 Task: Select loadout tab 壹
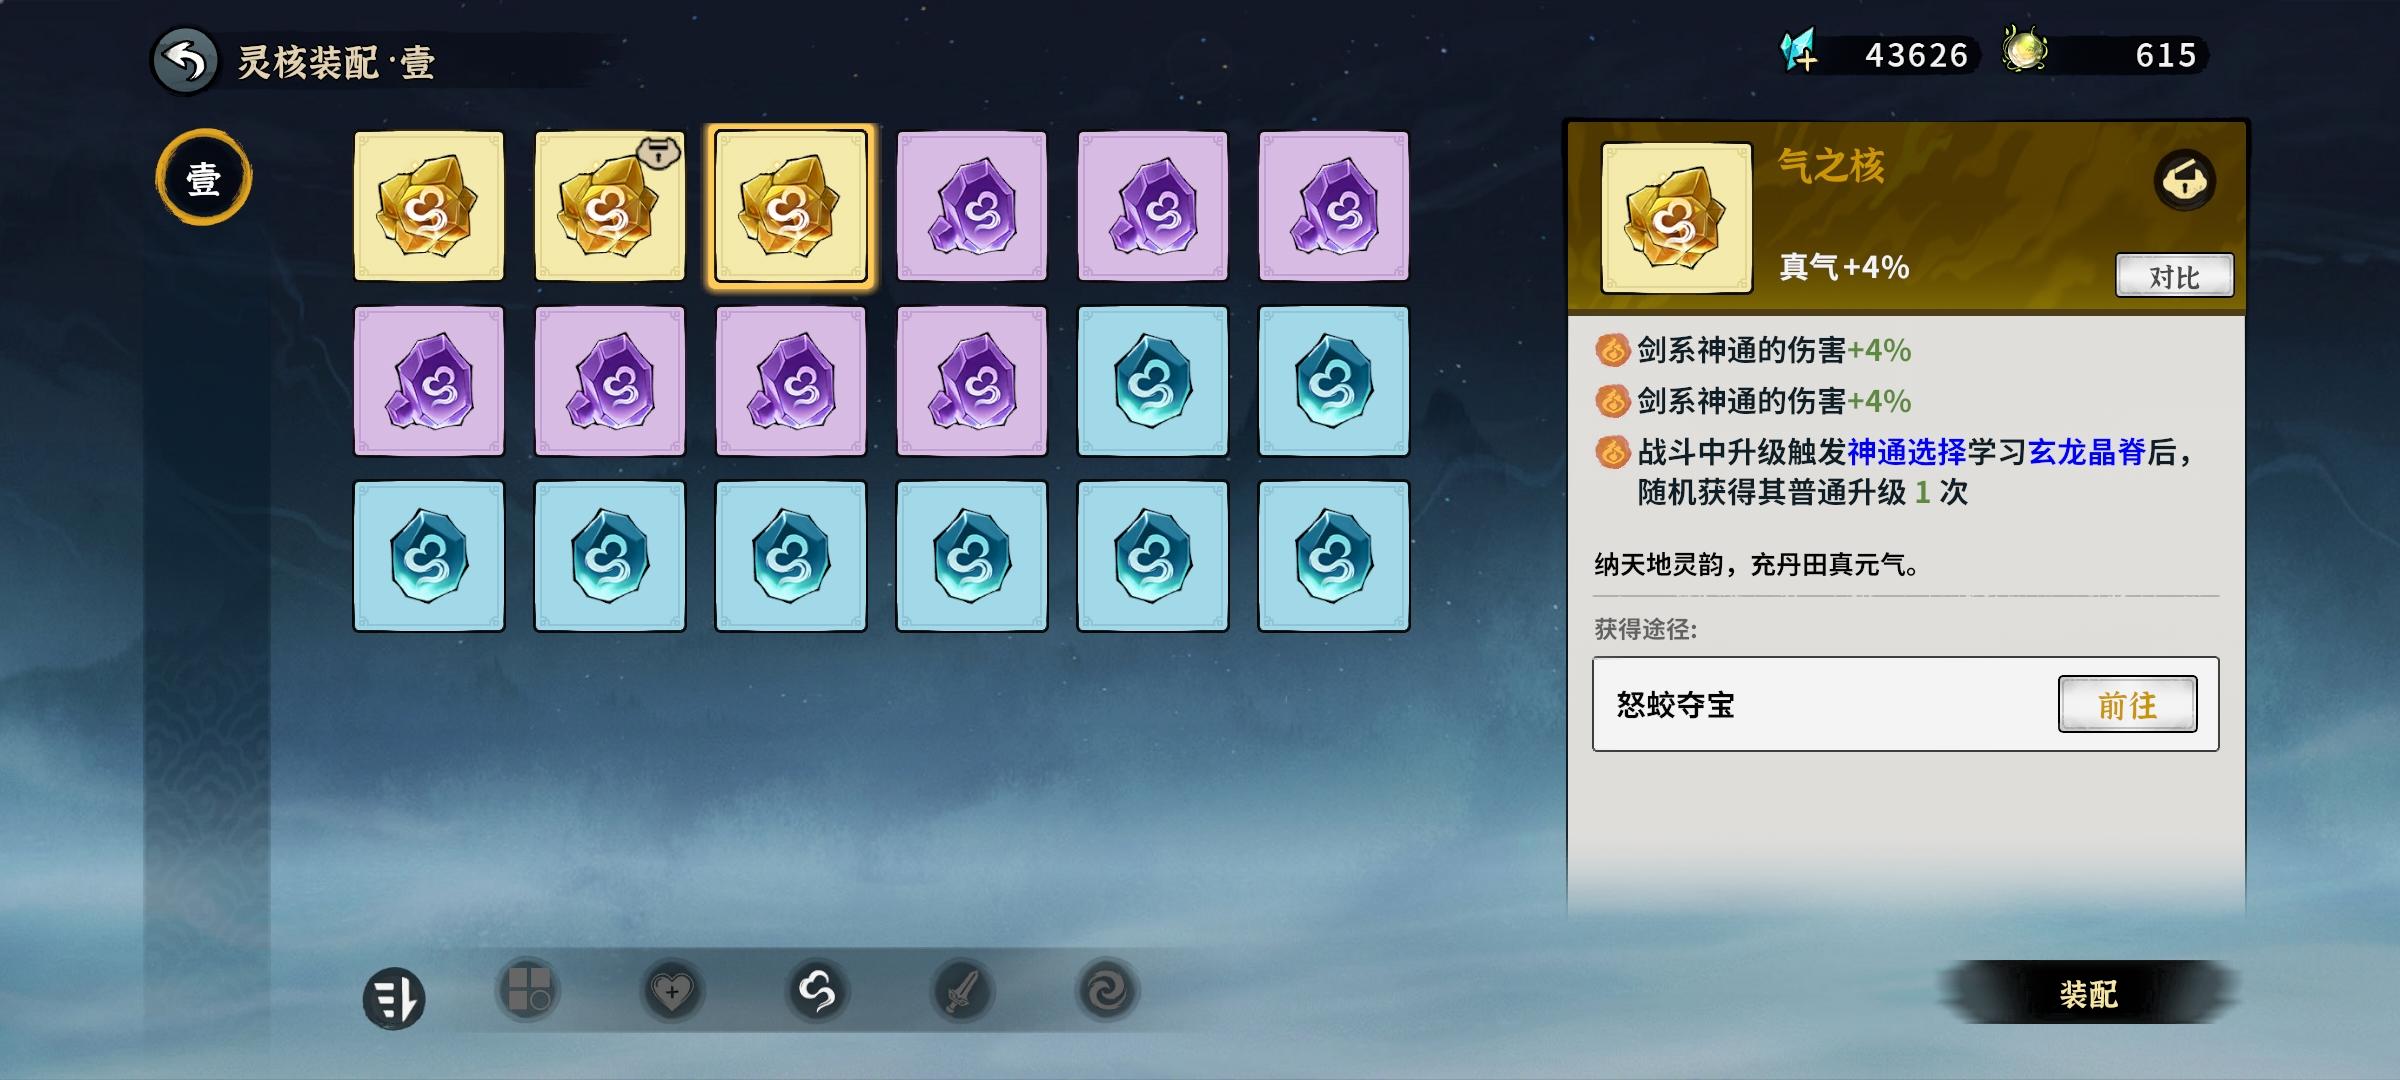[x=204, y=178]
